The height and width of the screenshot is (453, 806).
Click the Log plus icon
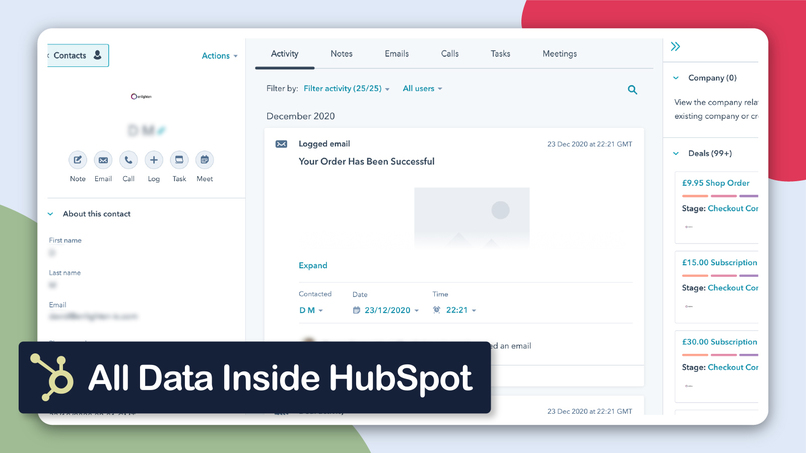click(x=154, y=160)
